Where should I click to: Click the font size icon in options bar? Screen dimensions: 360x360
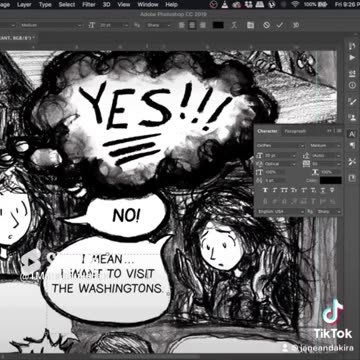coord(93,25)
